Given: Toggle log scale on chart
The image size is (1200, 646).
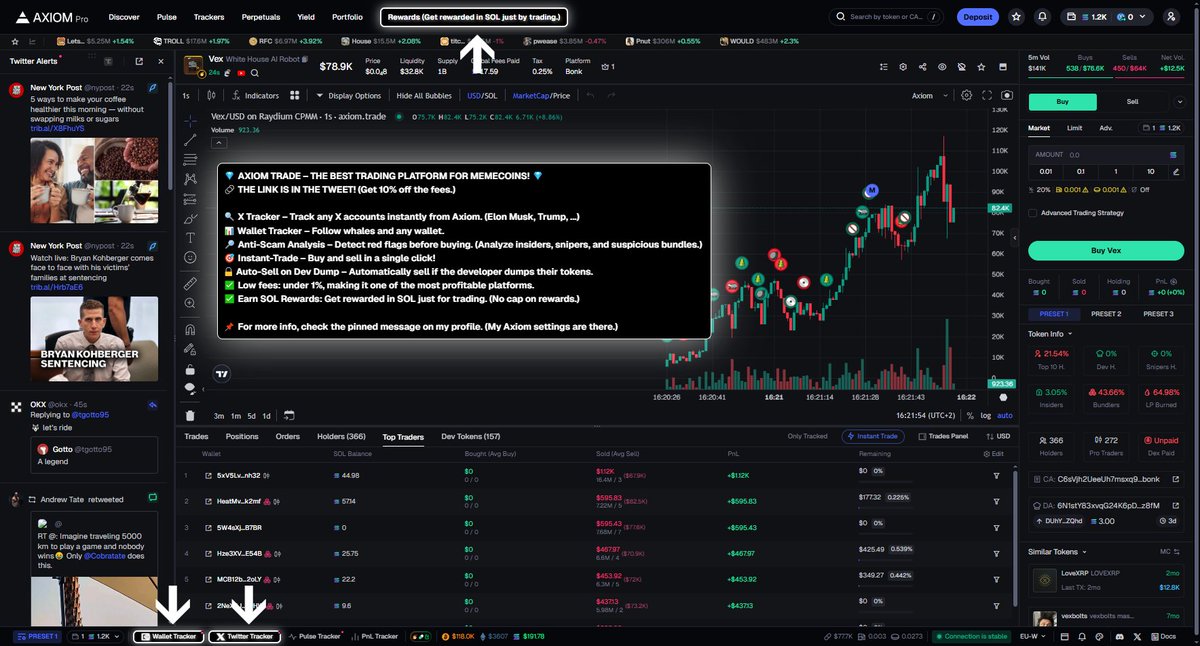Looking at the screenshot, I should click(986, 415).
